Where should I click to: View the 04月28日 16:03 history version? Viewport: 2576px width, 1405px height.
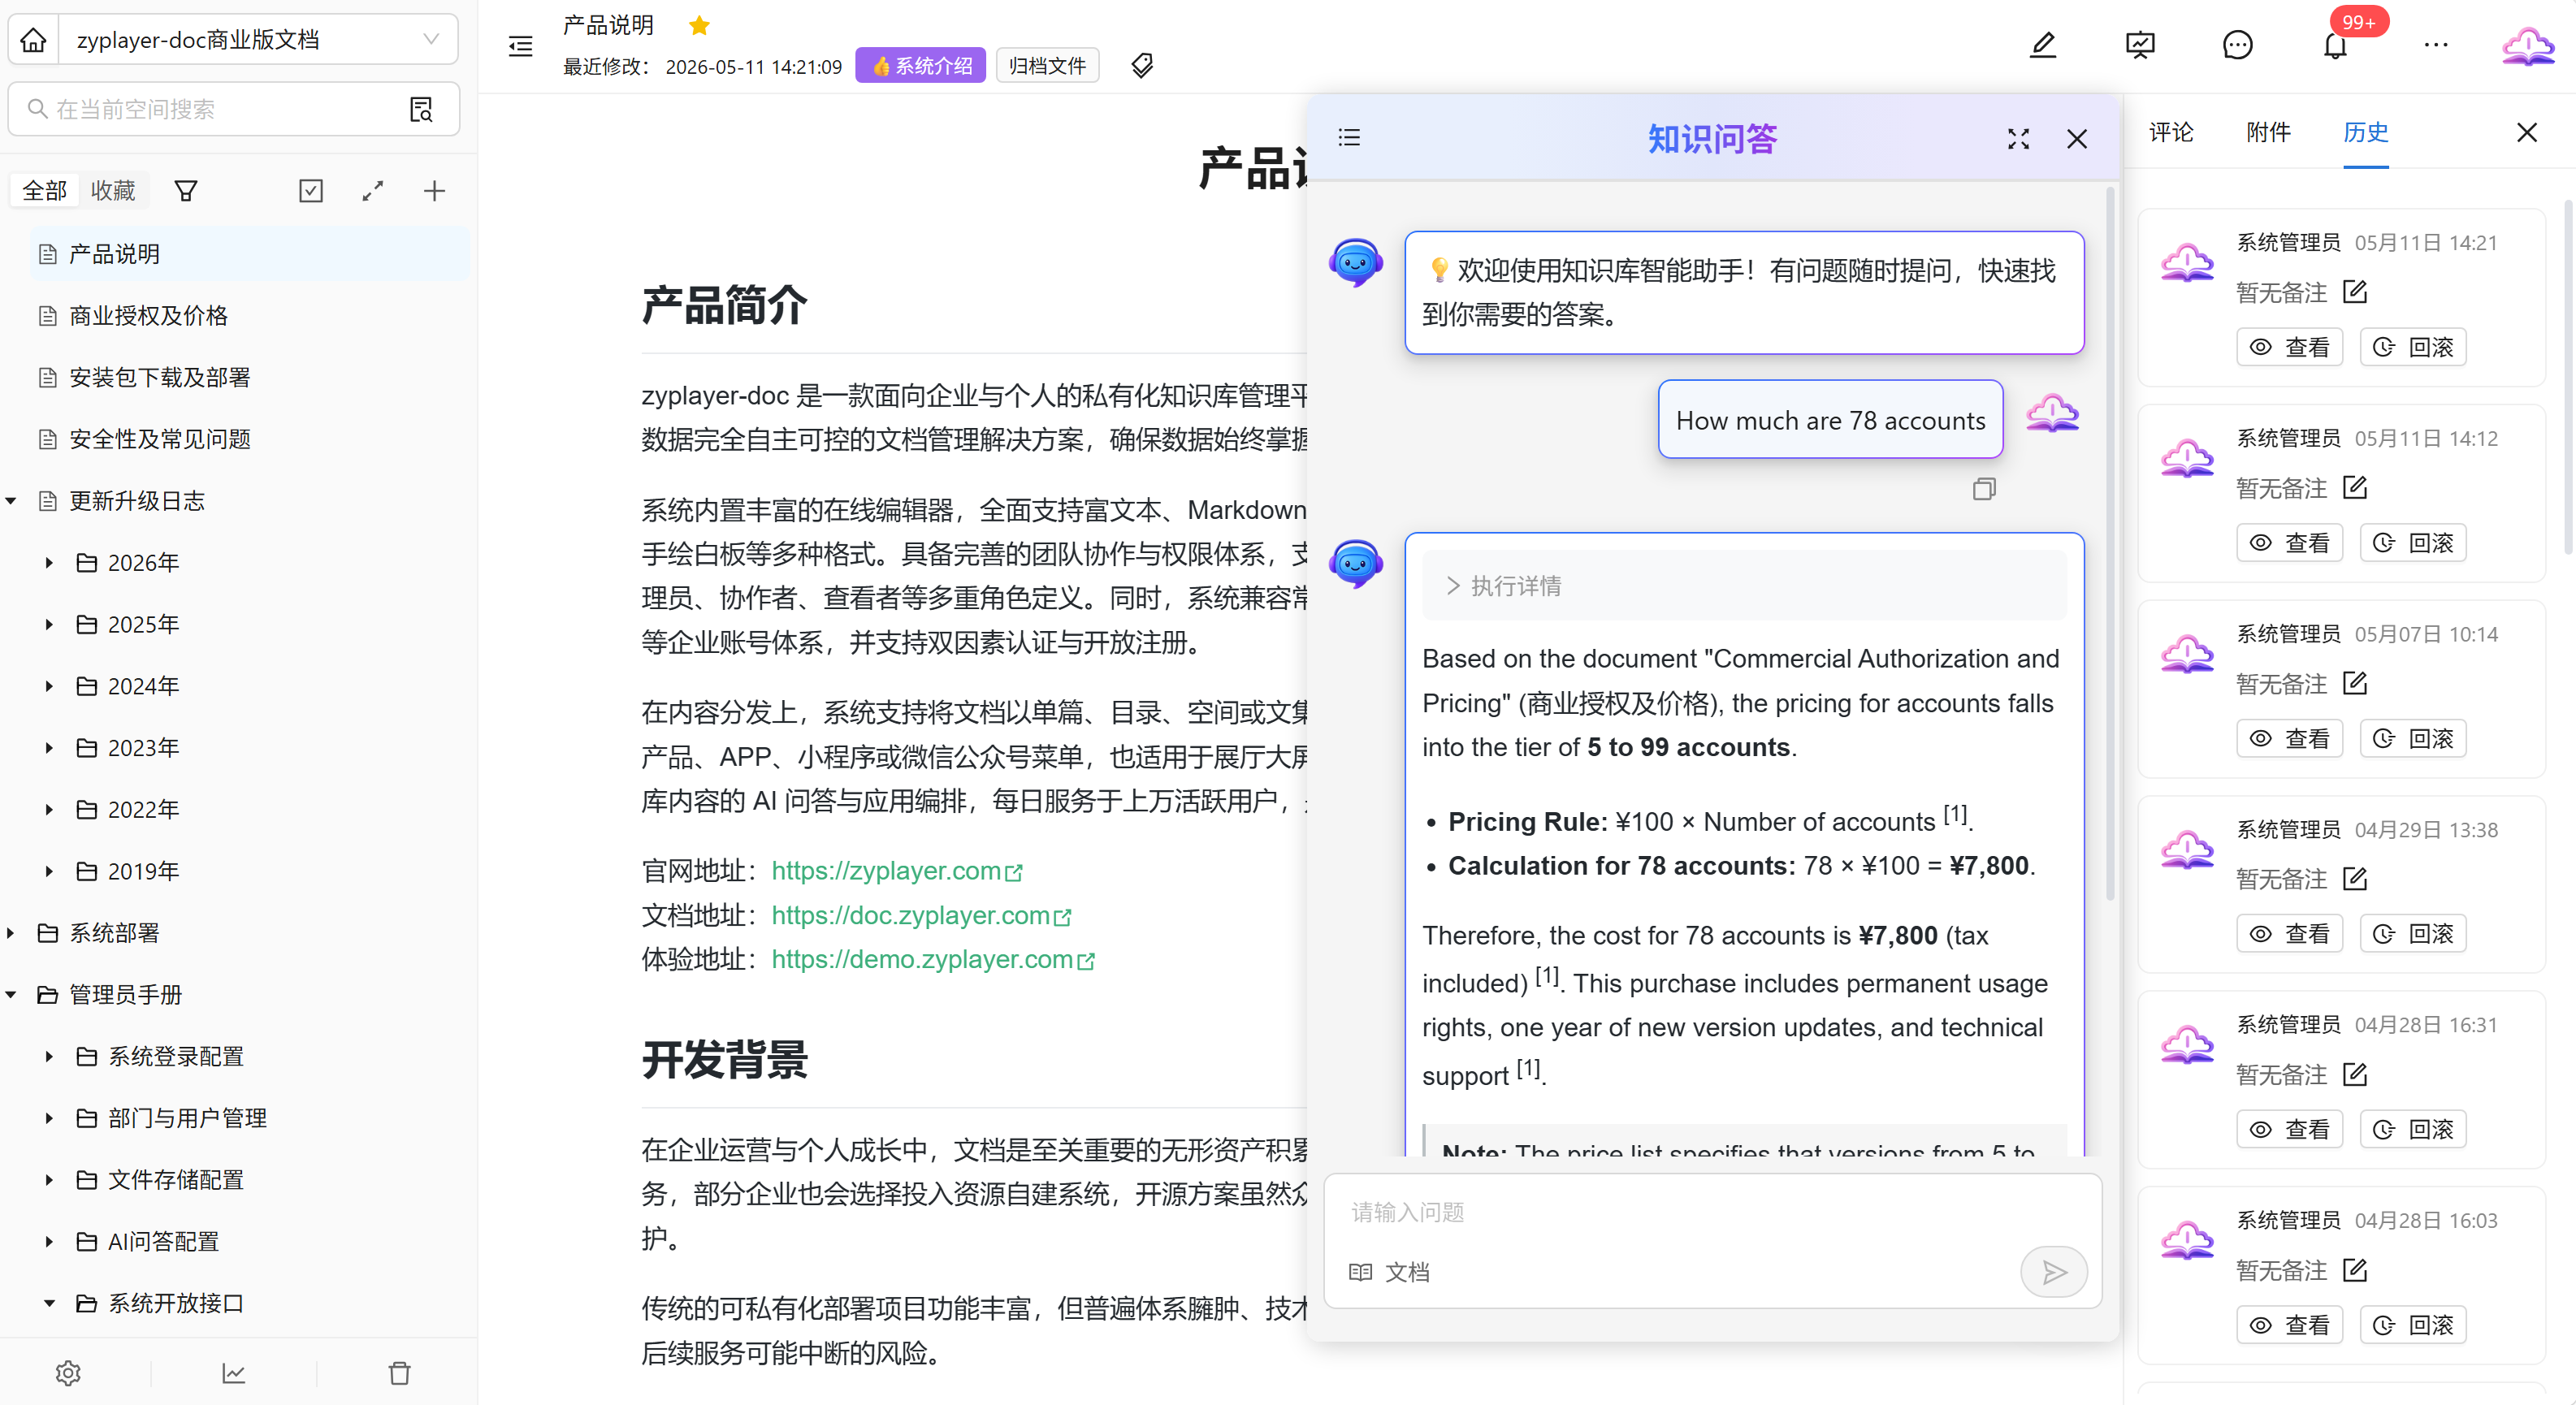click(x=2289, y=1325)
